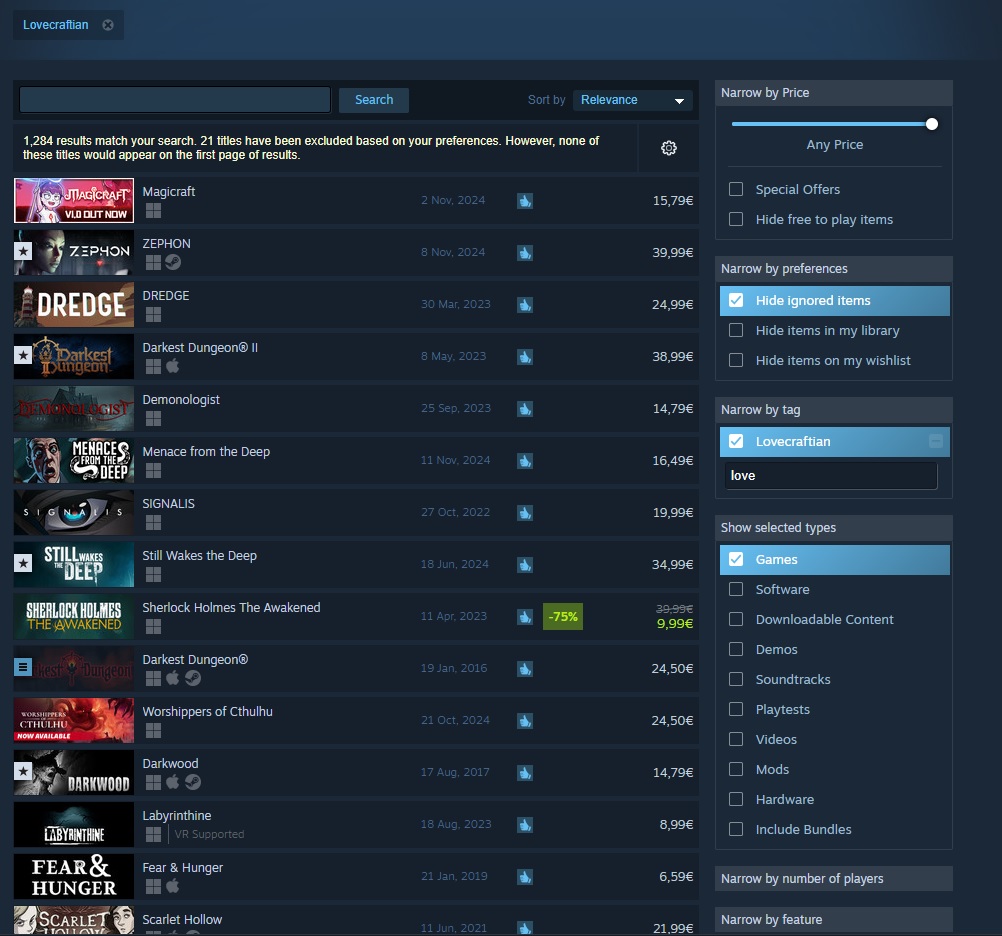Open the SIGNALIS game listing
This screenshot has width=1002, height=936.
click(x=169, y=503)
